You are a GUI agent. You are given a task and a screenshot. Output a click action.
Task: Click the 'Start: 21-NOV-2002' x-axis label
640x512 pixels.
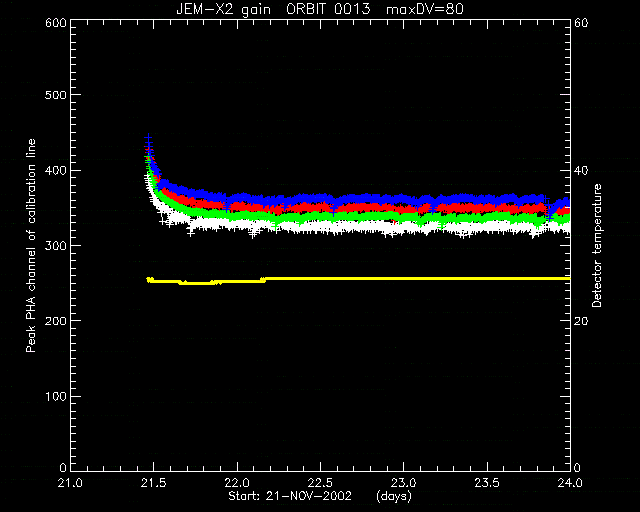[x=290, y=496]
